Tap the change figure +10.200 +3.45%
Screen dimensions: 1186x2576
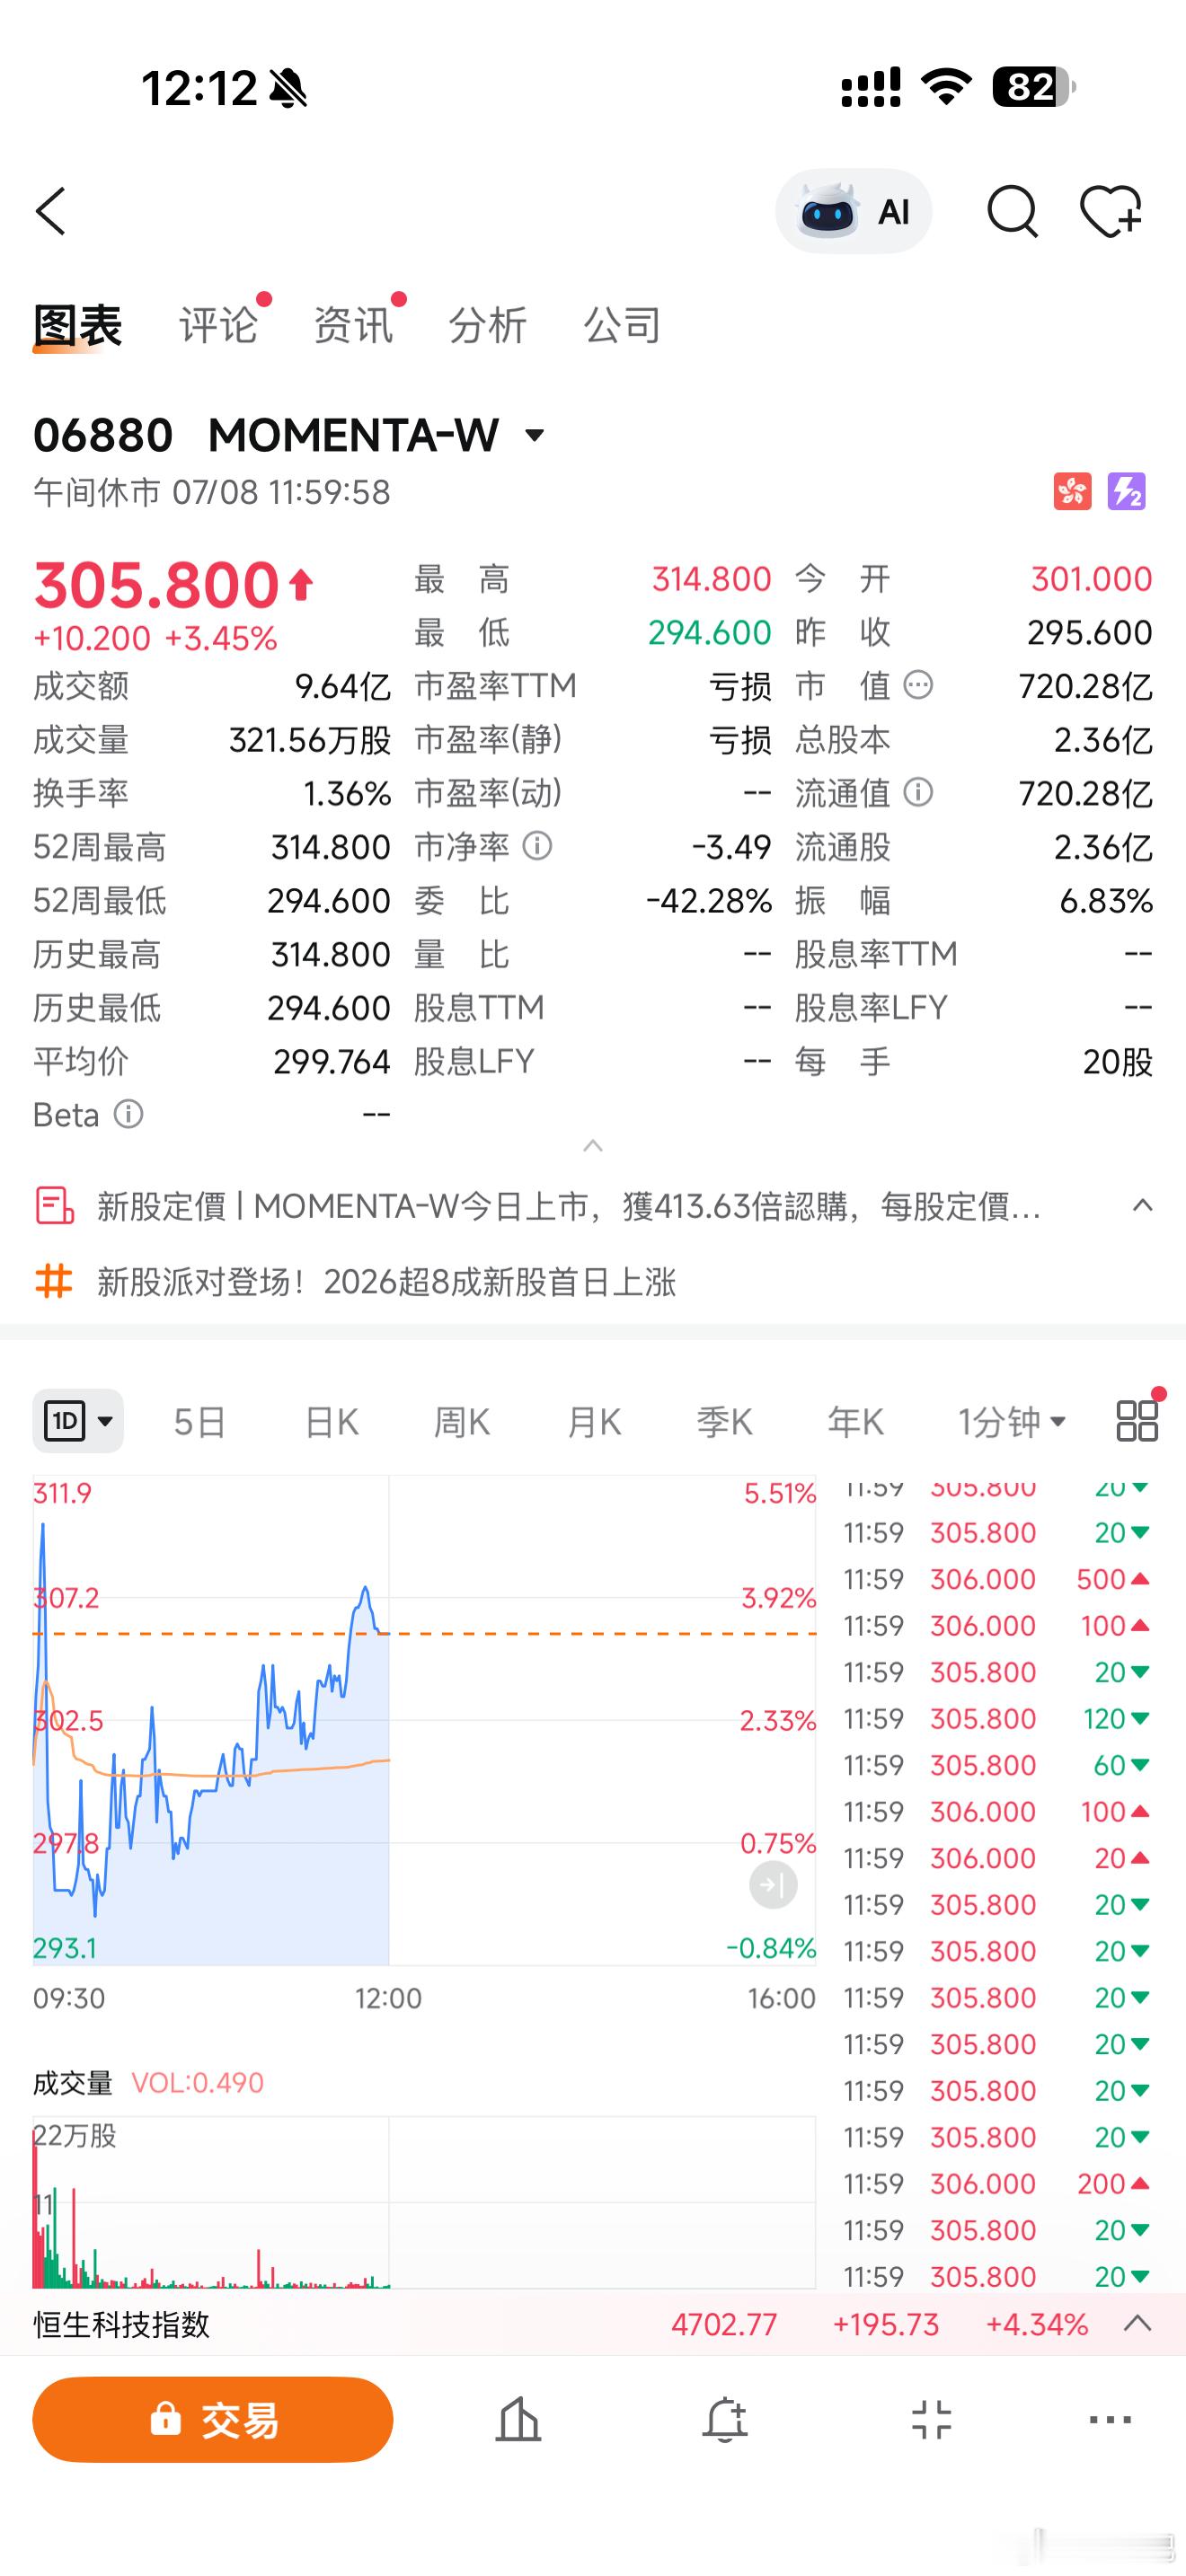tap(155, 638)
